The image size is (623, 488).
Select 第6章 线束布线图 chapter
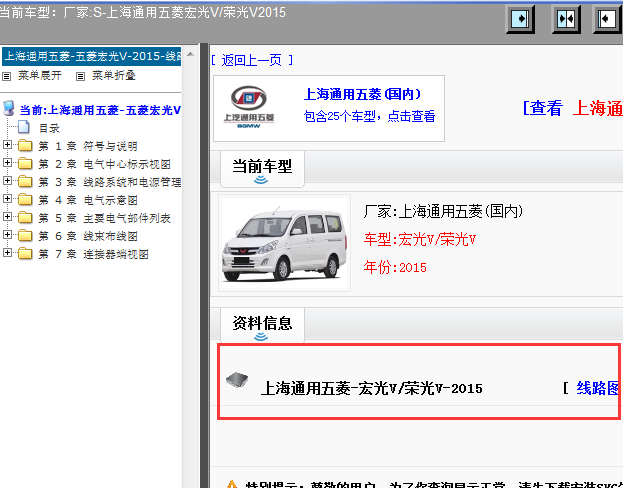88,236
